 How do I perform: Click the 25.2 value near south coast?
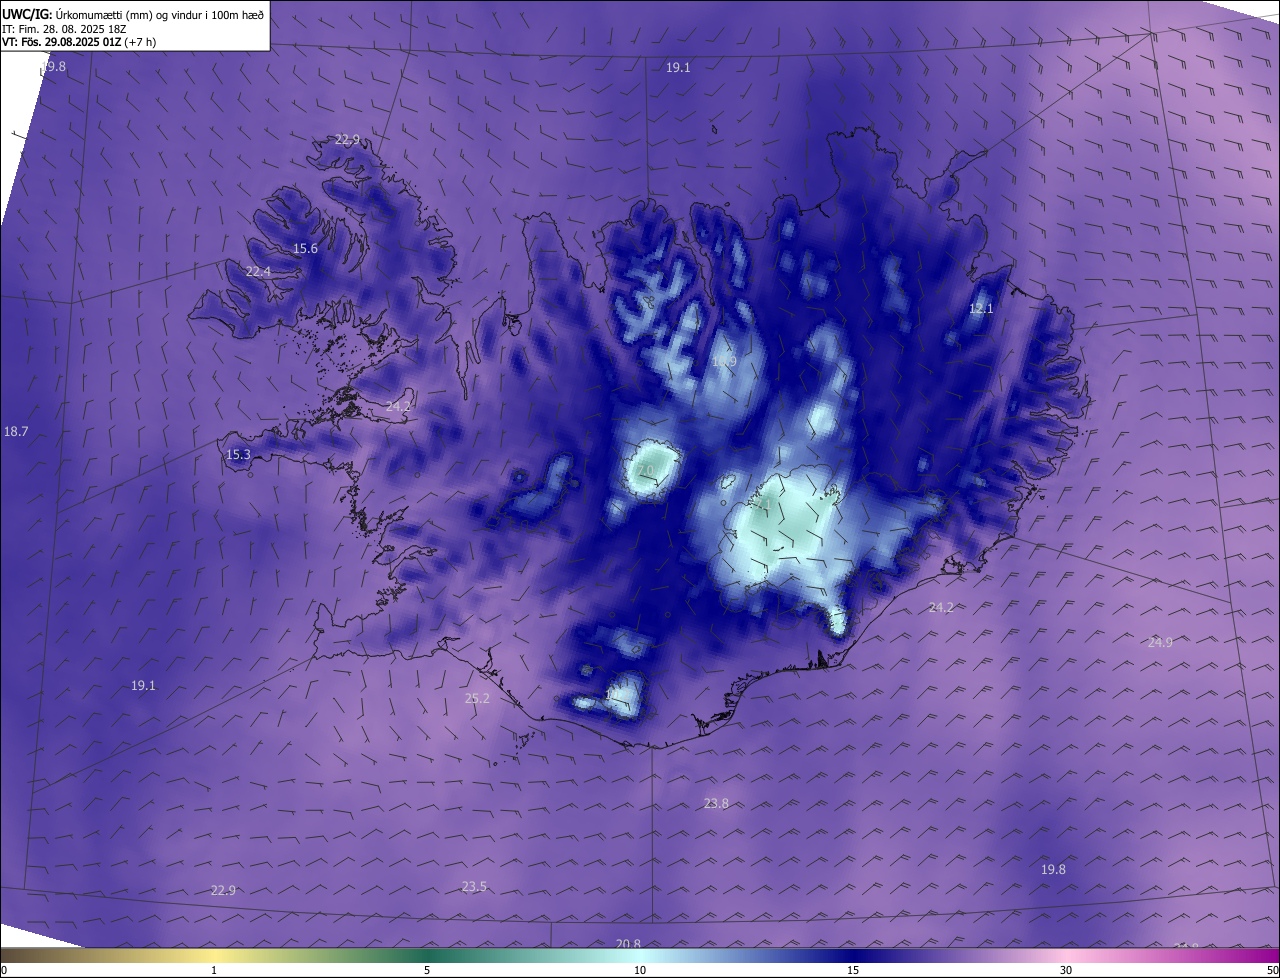(477, 699)
